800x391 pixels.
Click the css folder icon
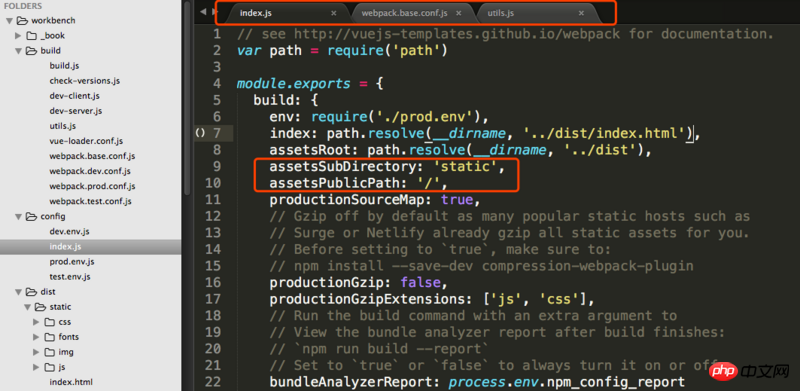click(x=49, y=322)
